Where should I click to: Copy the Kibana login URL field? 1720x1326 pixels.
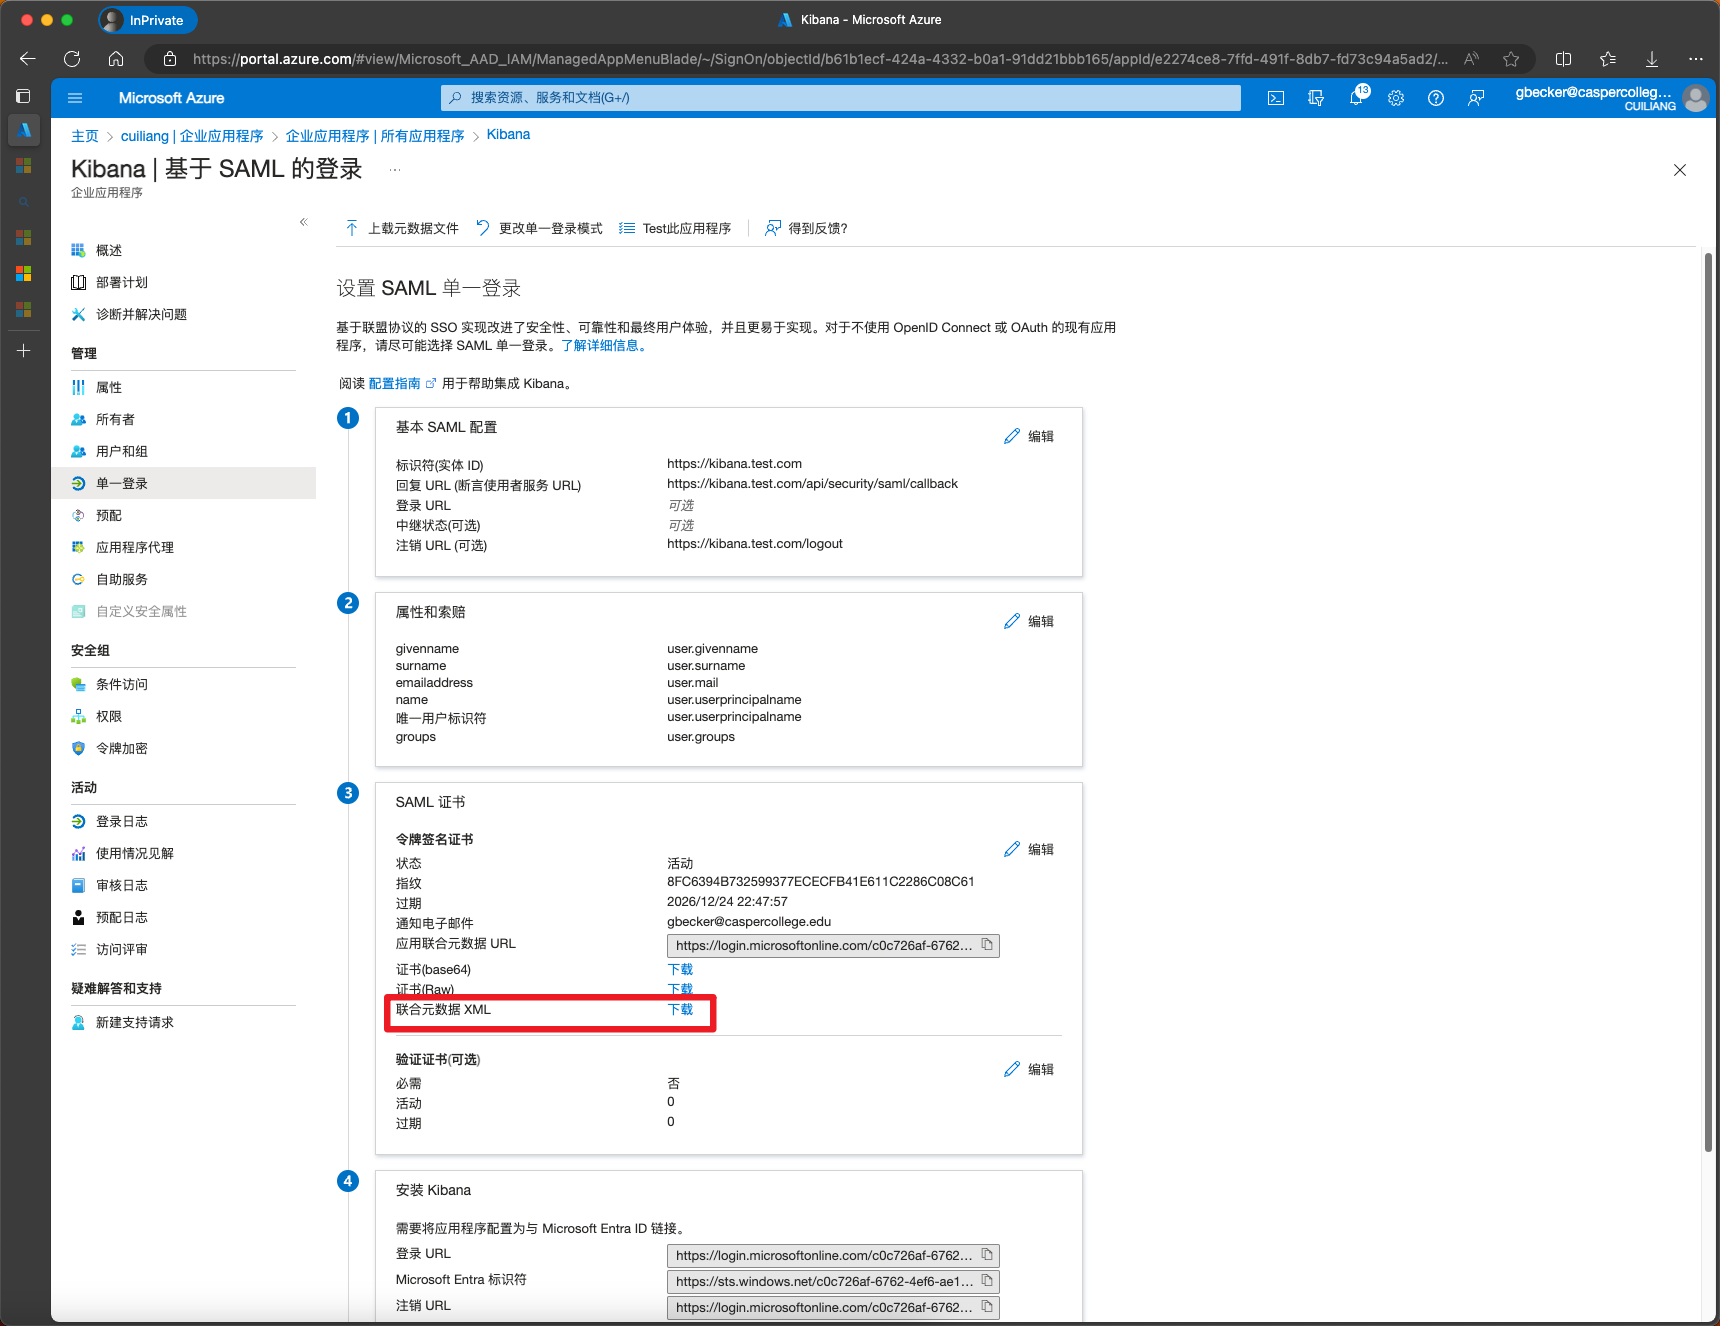(x=987, y=1255)
